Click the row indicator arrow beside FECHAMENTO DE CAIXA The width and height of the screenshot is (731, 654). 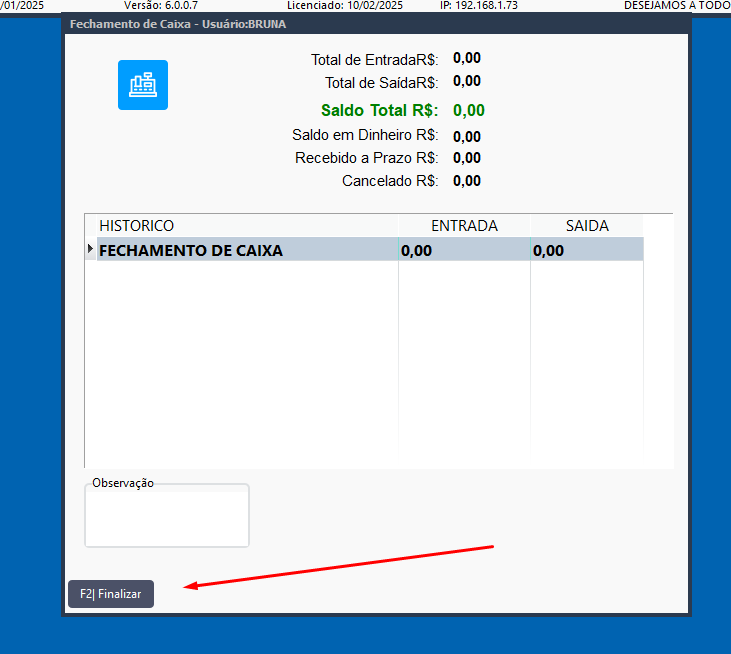click(x=90, y=249)
